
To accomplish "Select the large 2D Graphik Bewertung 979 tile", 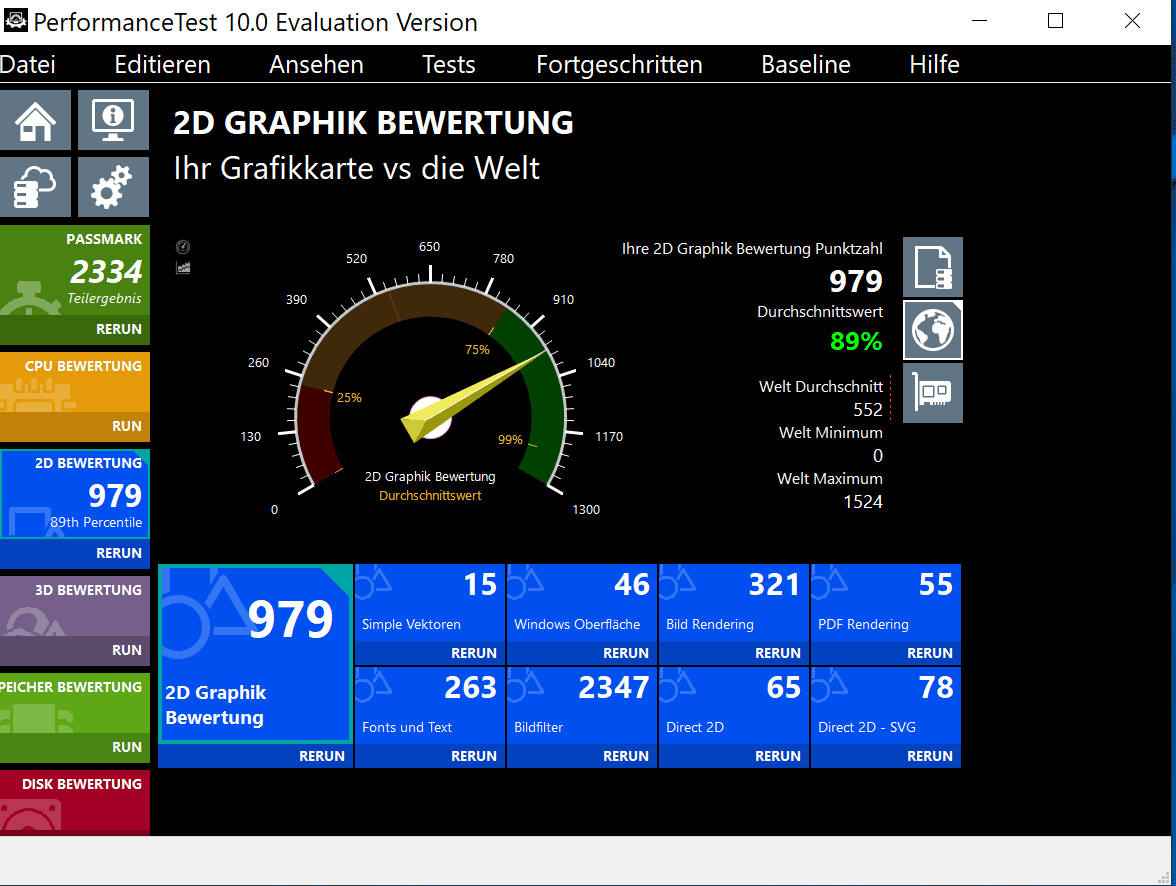I will pyautogui.click(x=256, y=653).
